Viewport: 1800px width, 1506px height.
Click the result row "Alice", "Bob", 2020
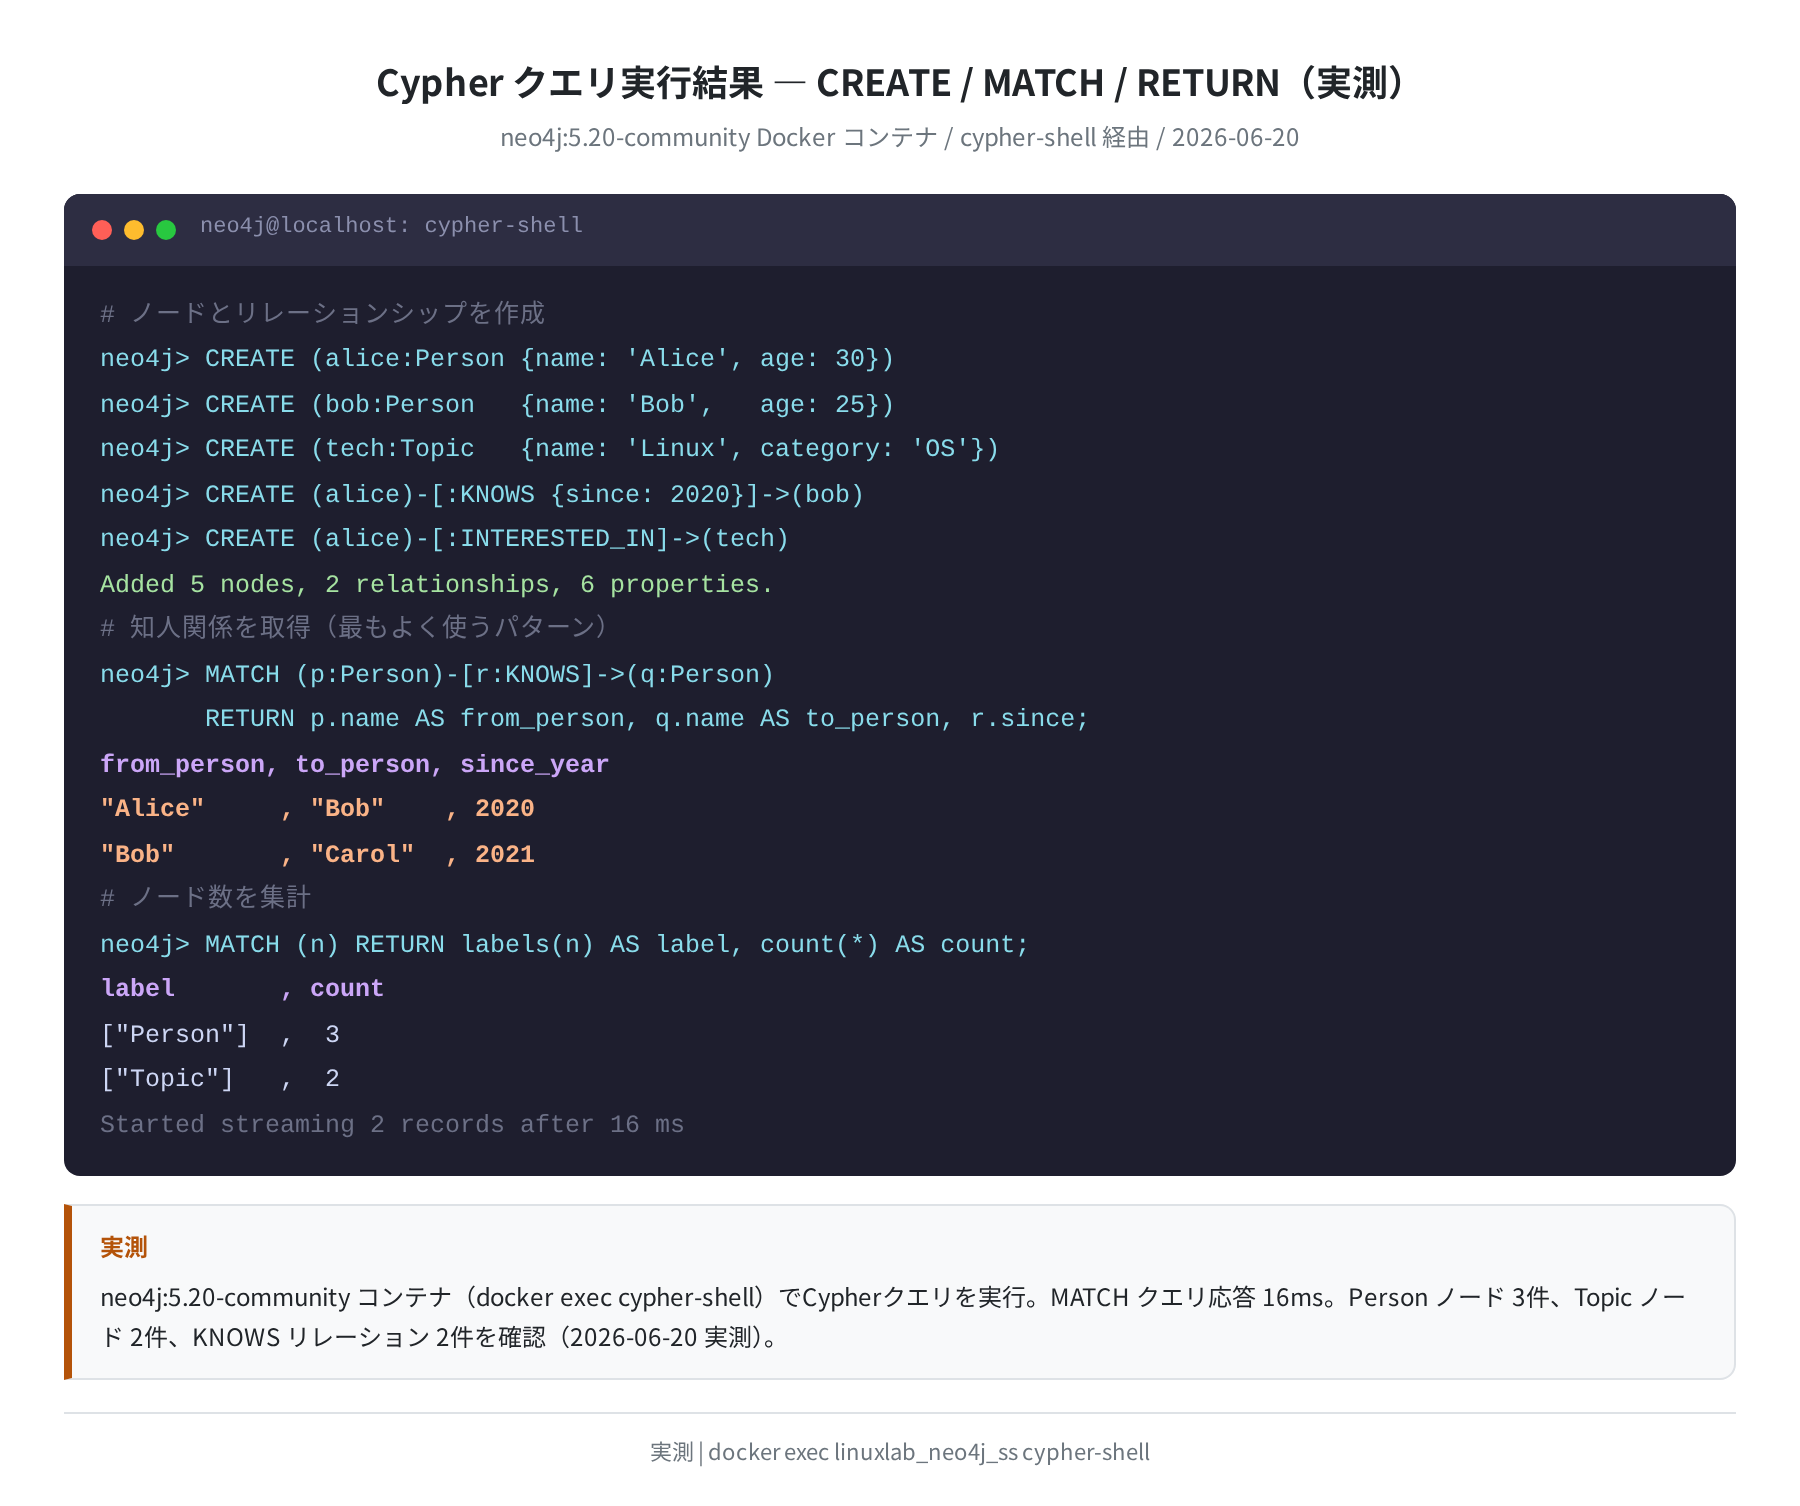(x=317, y=809)
